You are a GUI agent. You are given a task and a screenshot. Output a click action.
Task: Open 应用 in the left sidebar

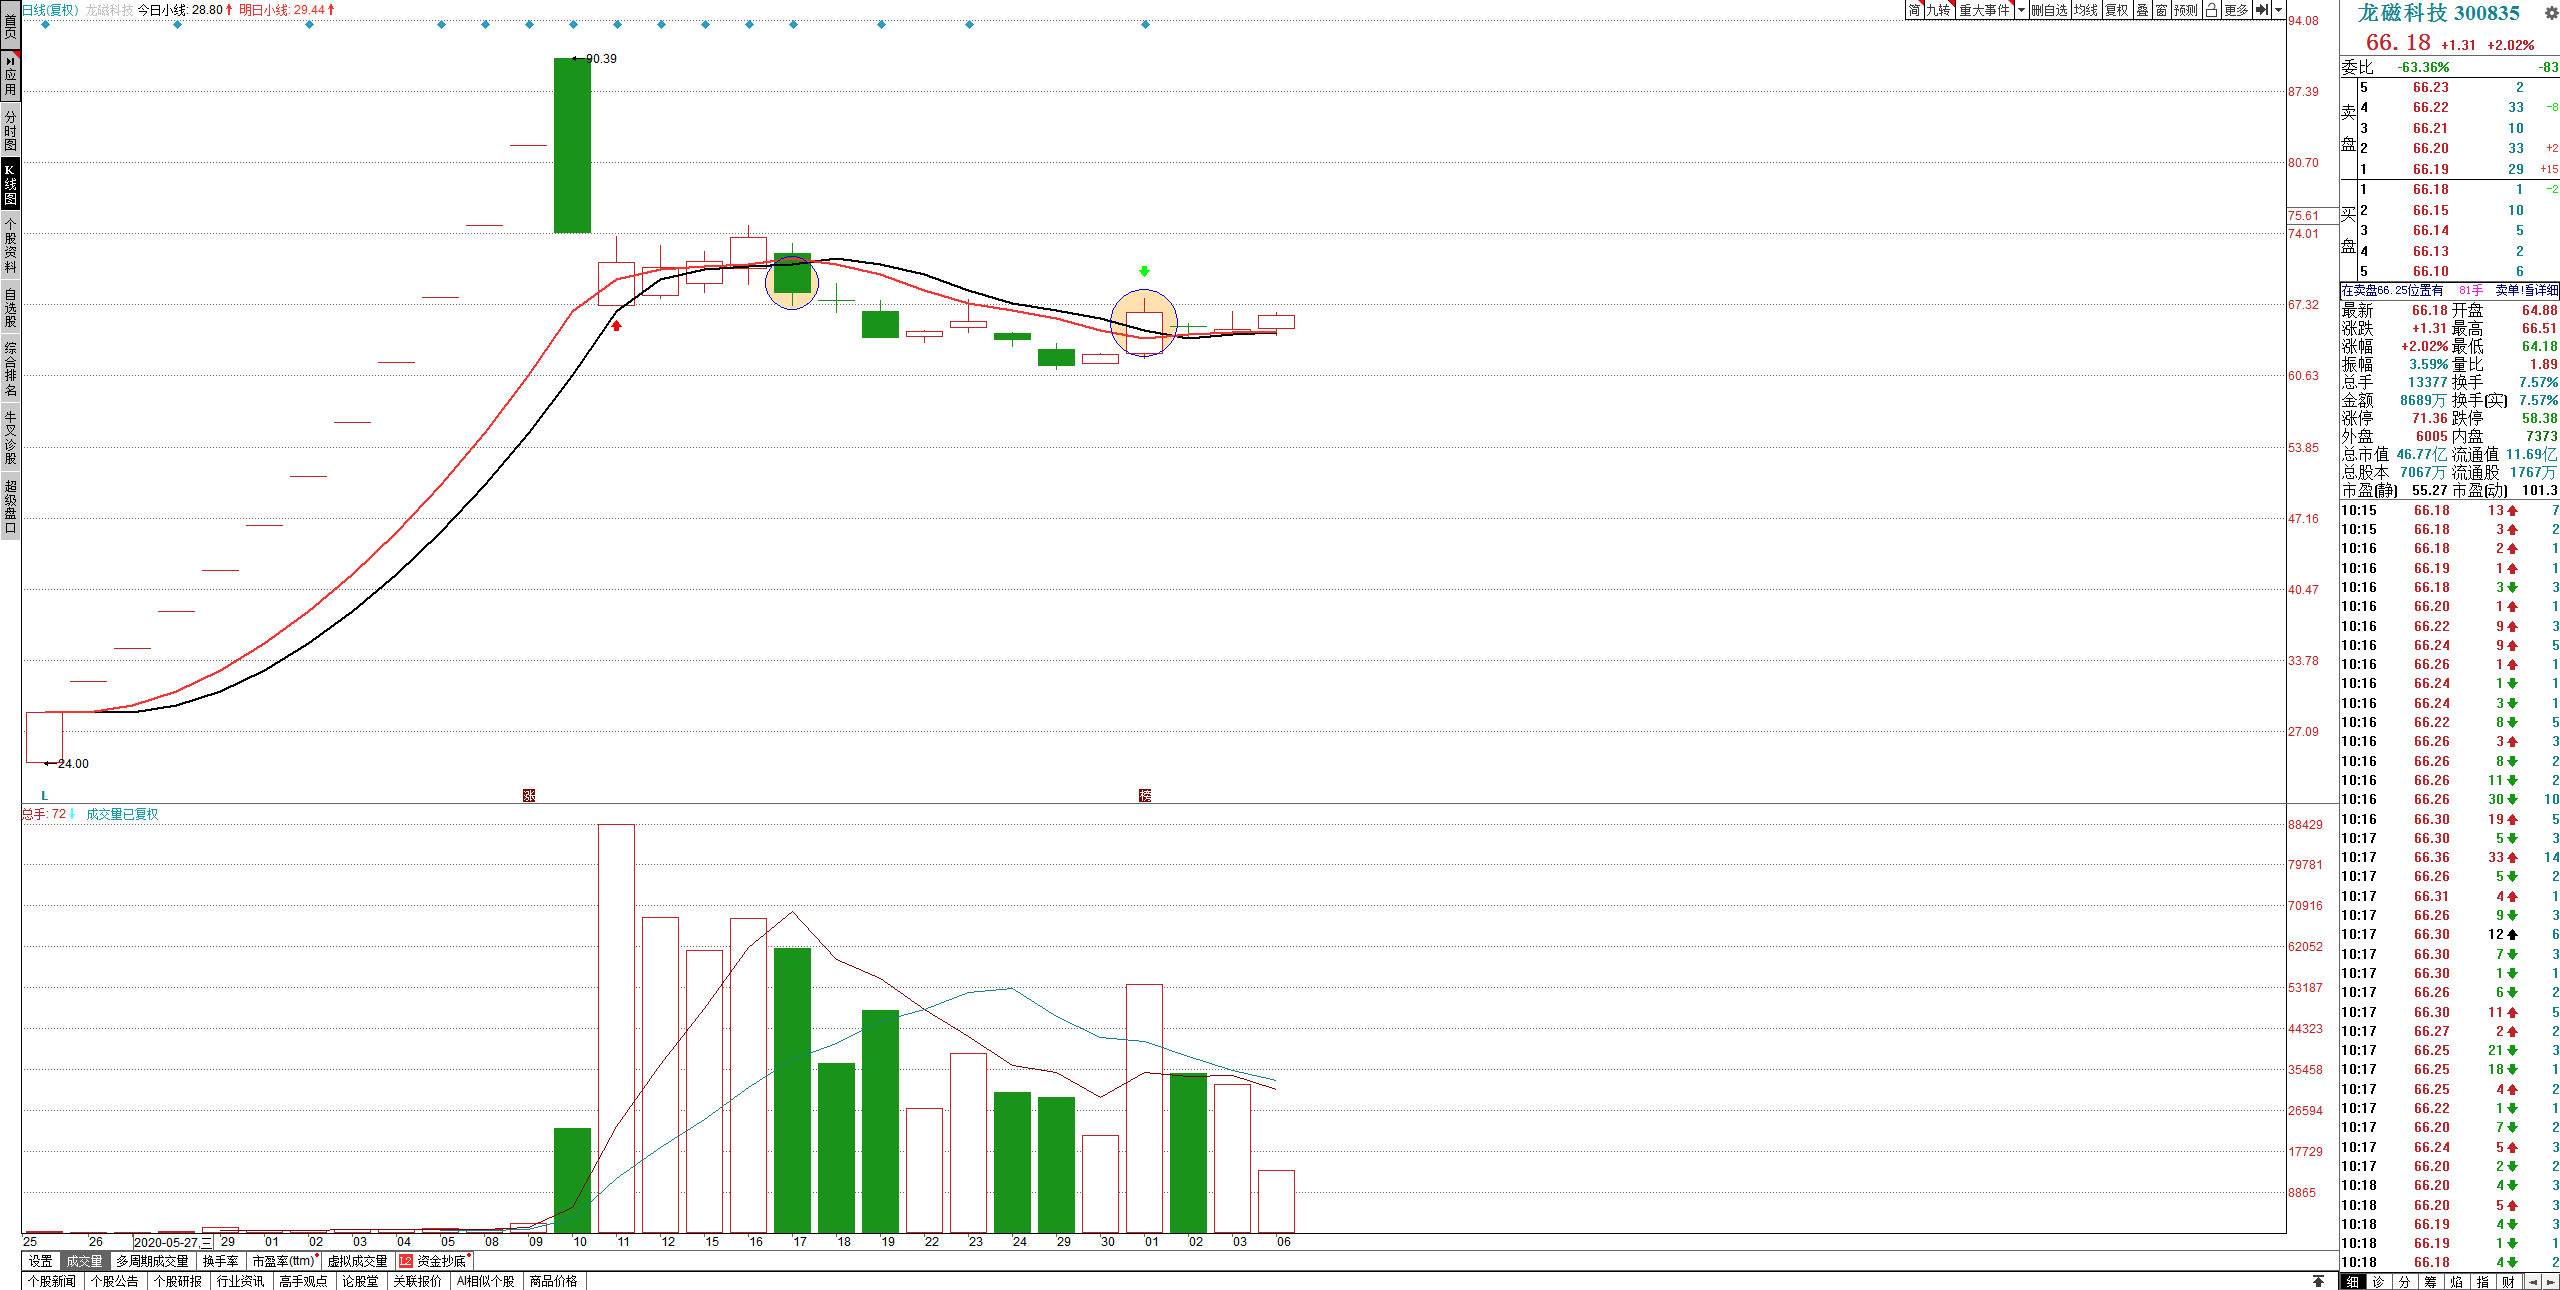[x=10, y=76]
